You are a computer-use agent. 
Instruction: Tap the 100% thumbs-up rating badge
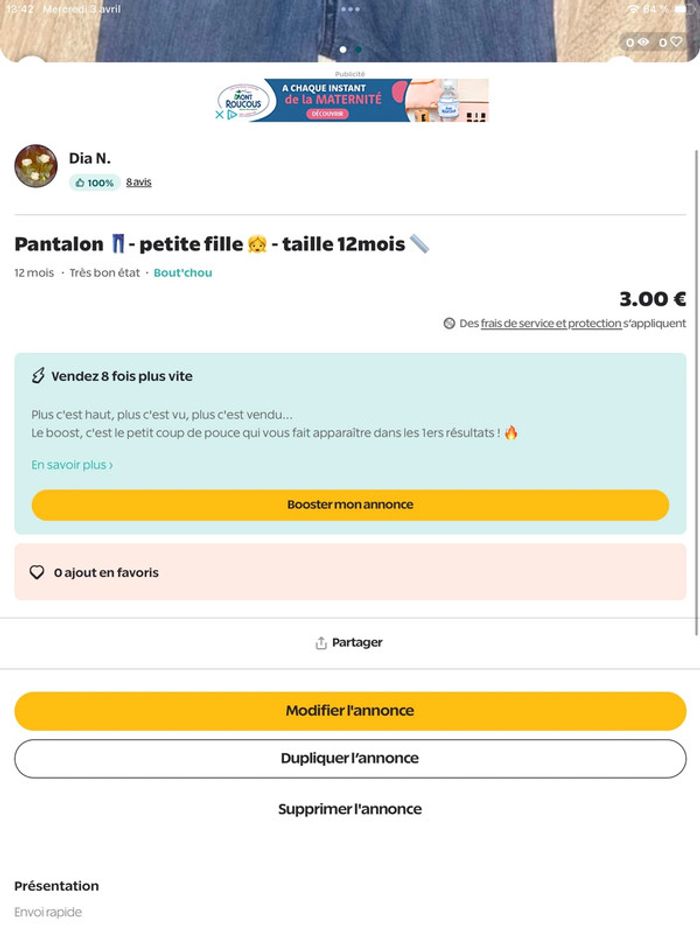coord(94,183)
